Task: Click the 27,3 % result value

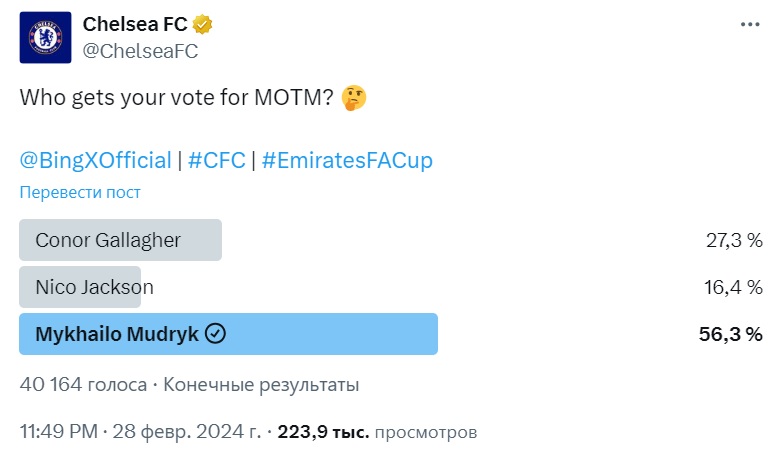Action: [734, 240]
